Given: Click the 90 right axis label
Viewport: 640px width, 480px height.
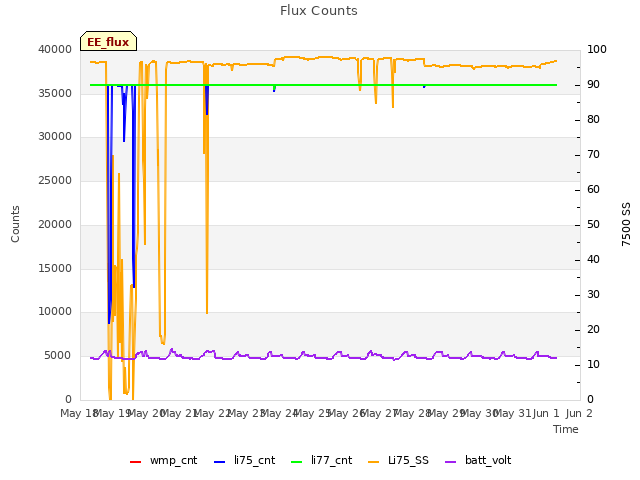Looking at the screenshot, I should pyautogui.click(x=593, y=84).
